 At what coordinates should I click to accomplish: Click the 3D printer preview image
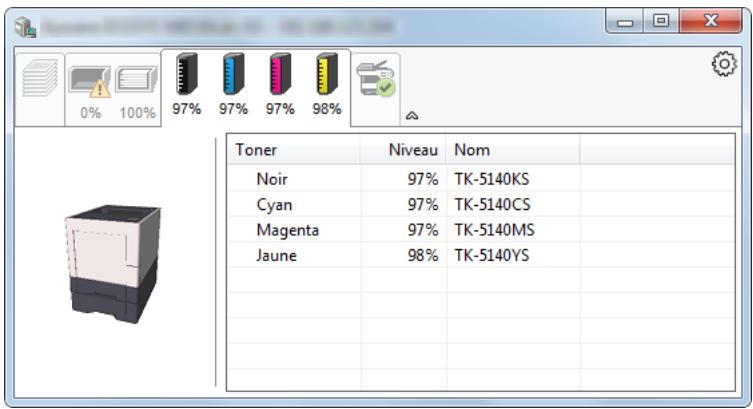coord(113,264)
